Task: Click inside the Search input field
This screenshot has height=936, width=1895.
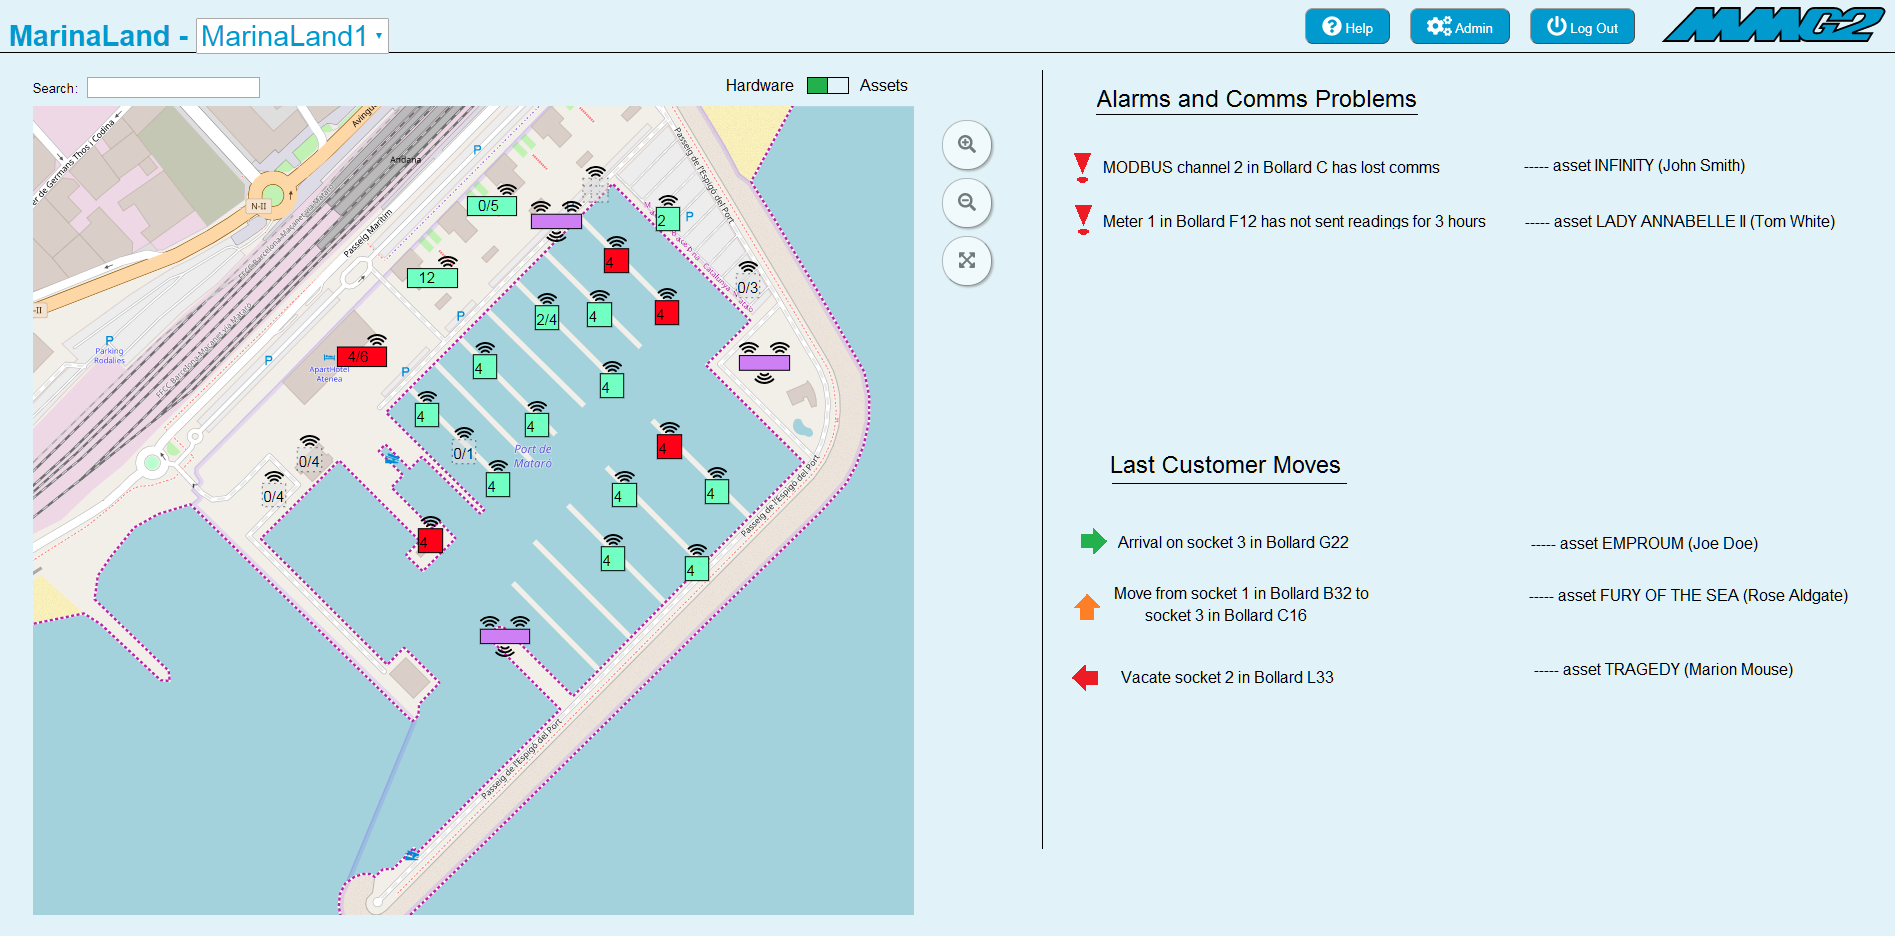Action: 172,87
